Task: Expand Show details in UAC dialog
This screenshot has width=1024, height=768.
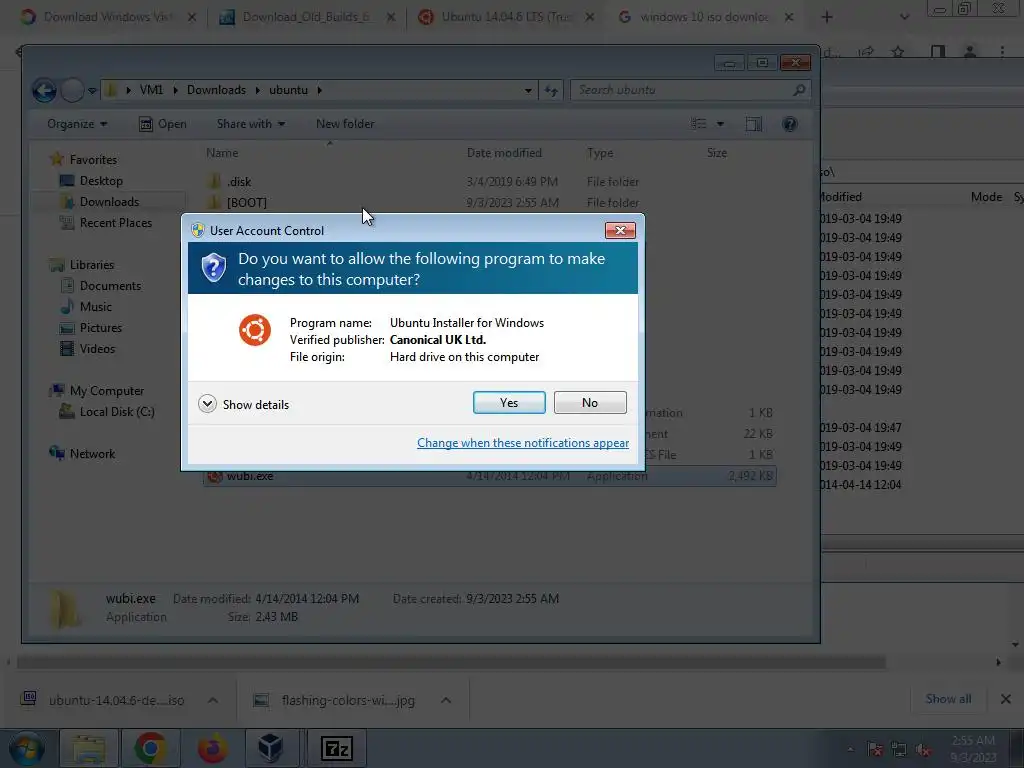Action: pyautogui.click(x=244, y=404)
